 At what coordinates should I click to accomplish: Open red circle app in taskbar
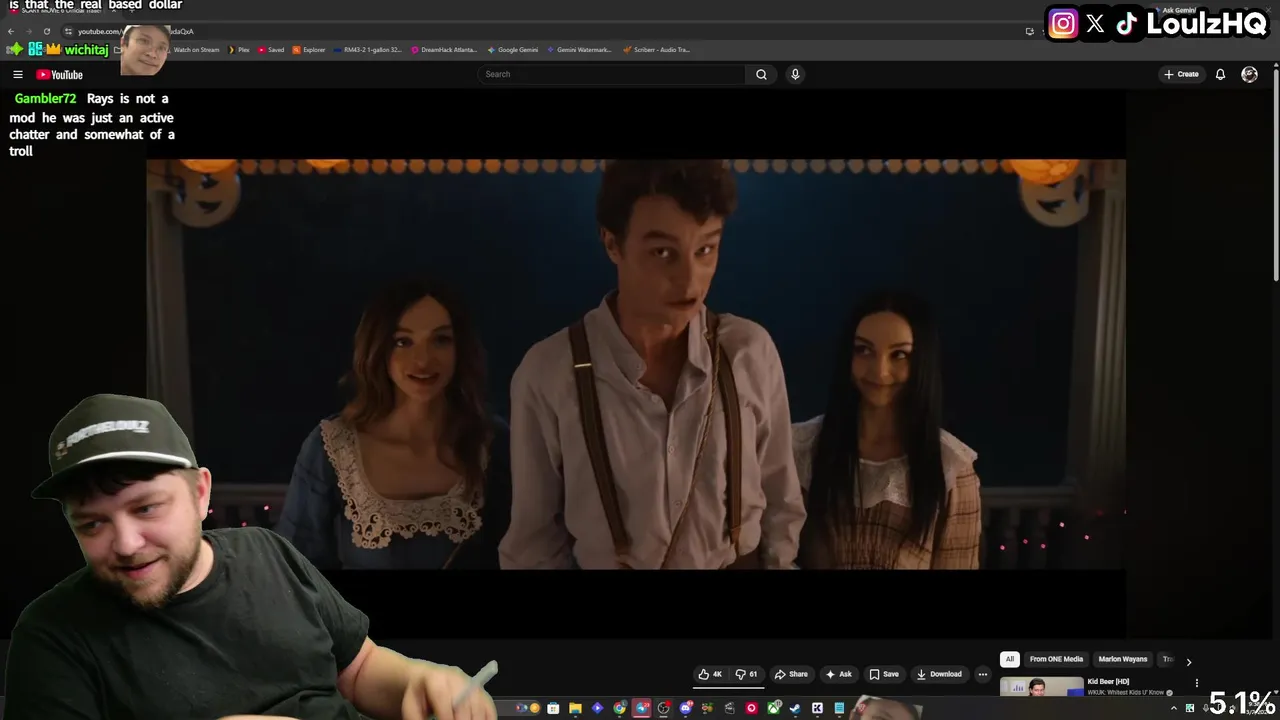tap(751, 708)
